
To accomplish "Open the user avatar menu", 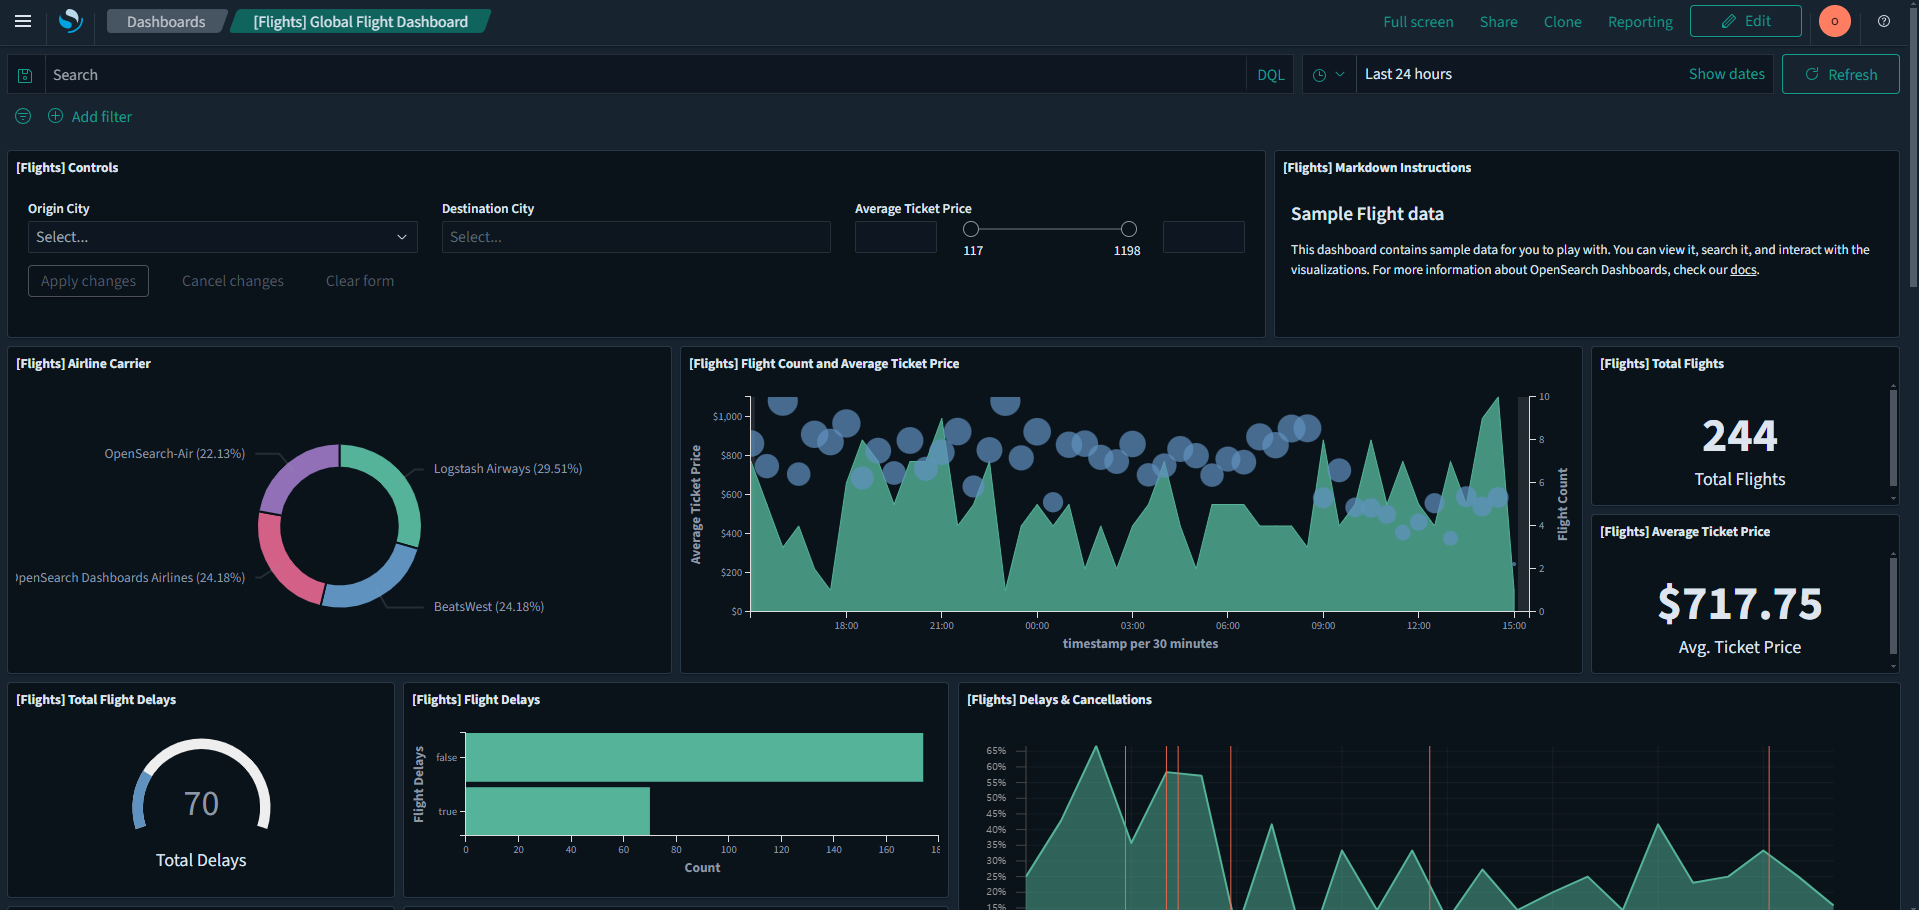I will pos(1835,21).
